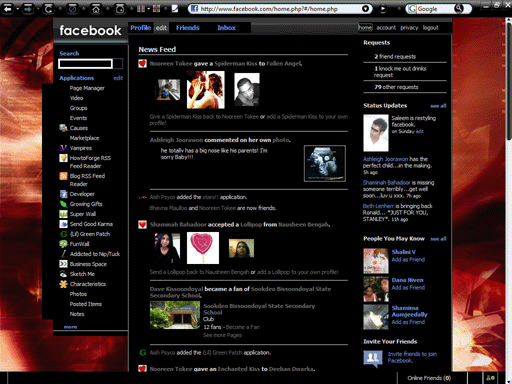Open the browser home page icon

[x=96, y=9]
